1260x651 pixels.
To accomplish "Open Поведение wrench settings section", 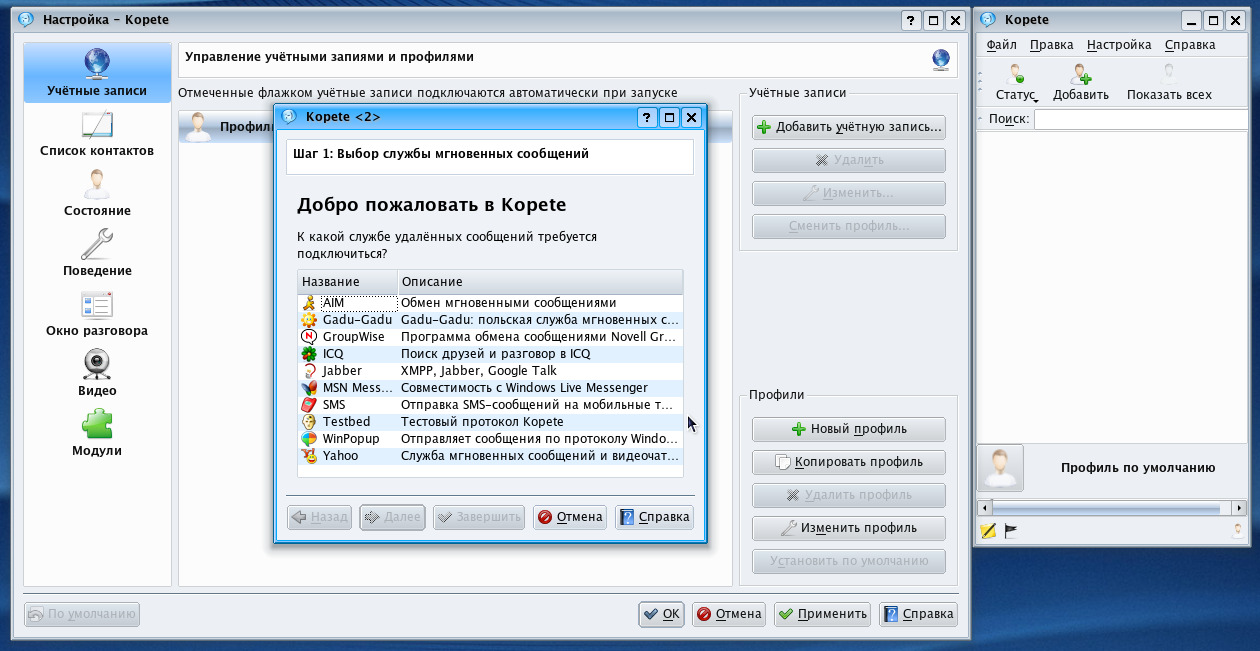I will tap(97, 254).
